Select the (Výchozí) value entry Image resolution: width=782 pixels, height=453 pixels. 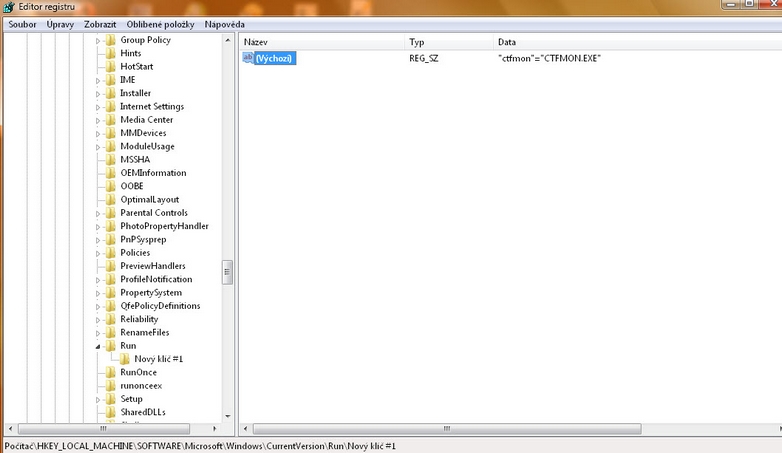point(274,59)
